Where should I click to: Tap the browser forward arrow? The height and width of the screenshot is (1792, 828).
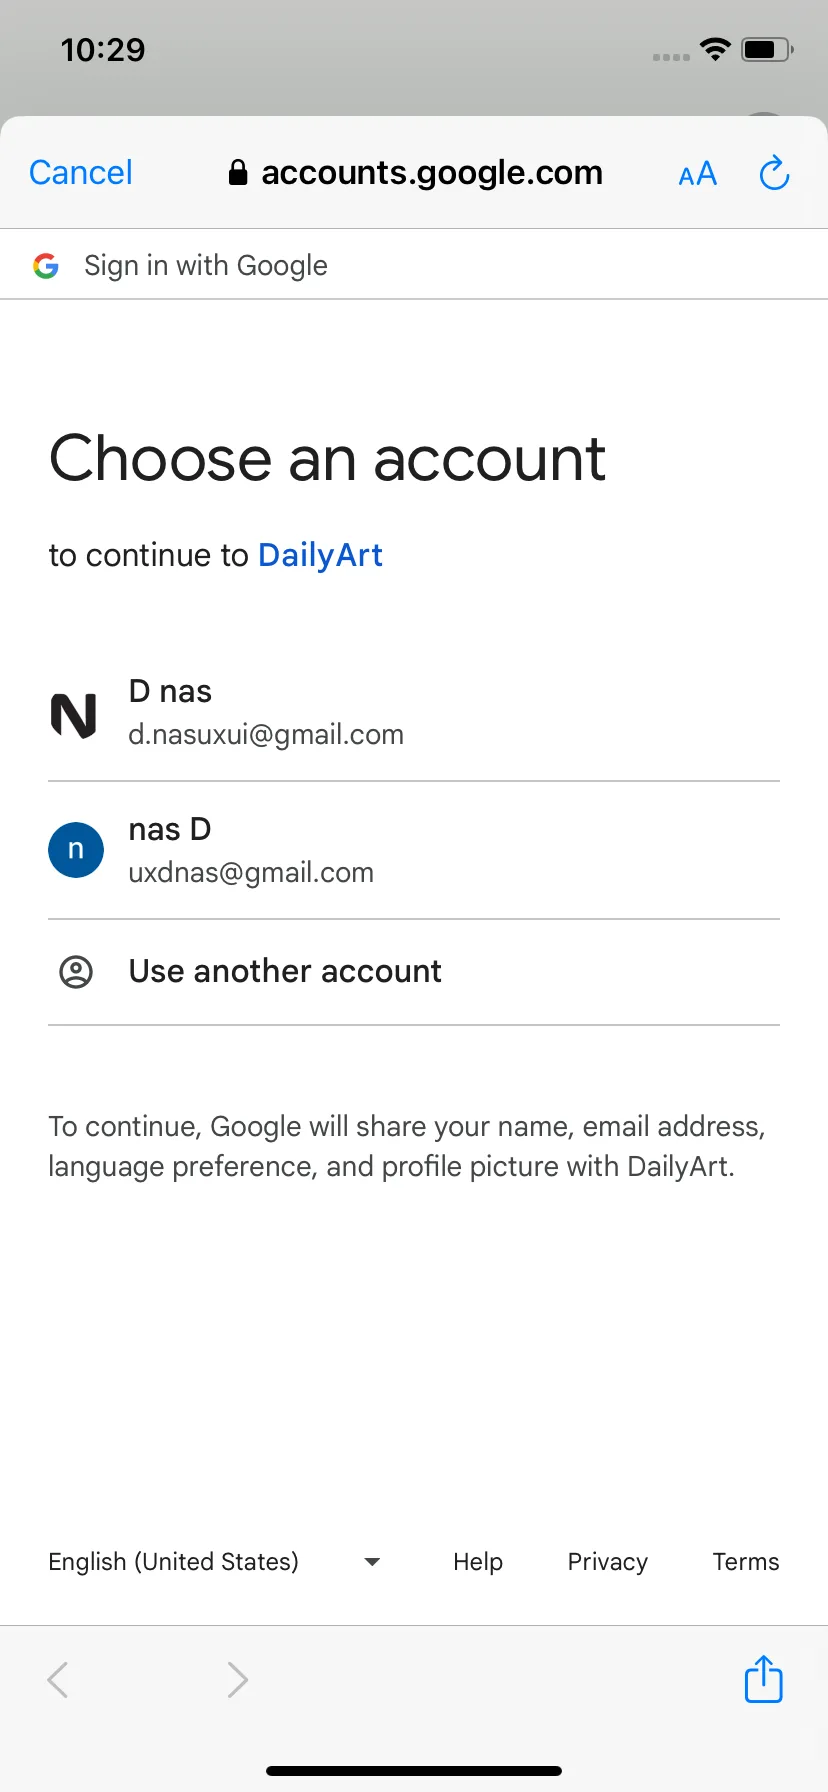[237, 1679]
